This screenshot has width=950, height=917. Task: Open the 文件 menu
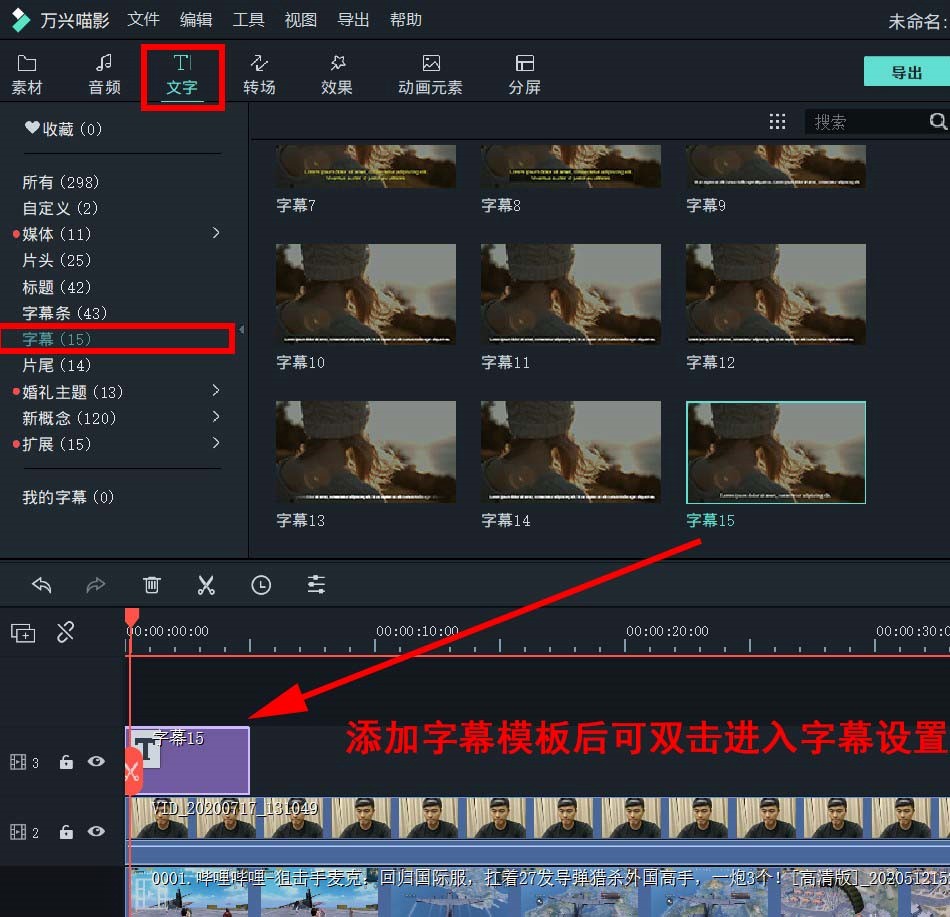(x=144, y=20)
